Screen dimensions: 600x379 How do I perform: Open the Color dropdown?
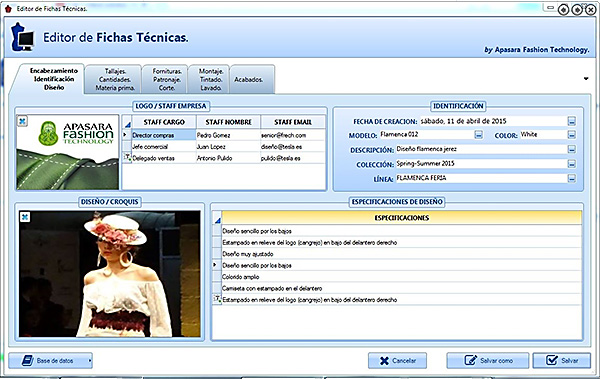[571, 135]
